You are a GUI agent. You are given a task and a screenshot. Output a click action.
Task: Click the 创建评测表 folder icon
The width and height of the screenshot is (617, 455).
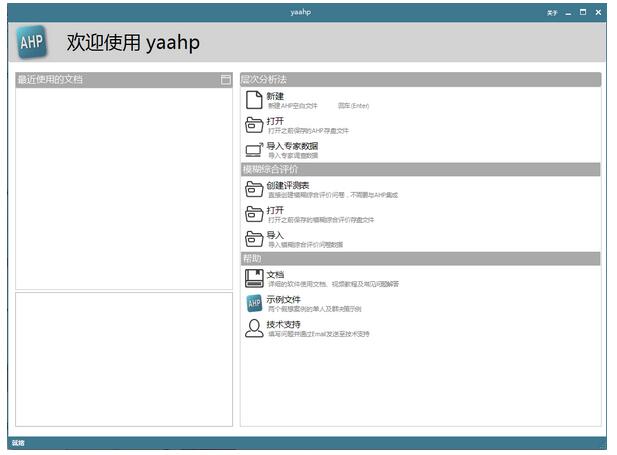pyautogui.click(x=254, y=189)
